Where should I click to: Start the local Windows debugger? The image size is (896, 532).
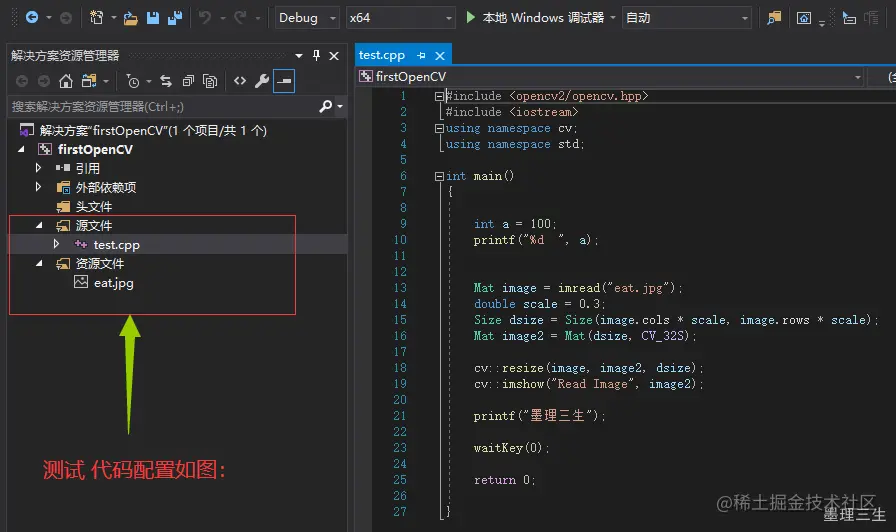536,18
